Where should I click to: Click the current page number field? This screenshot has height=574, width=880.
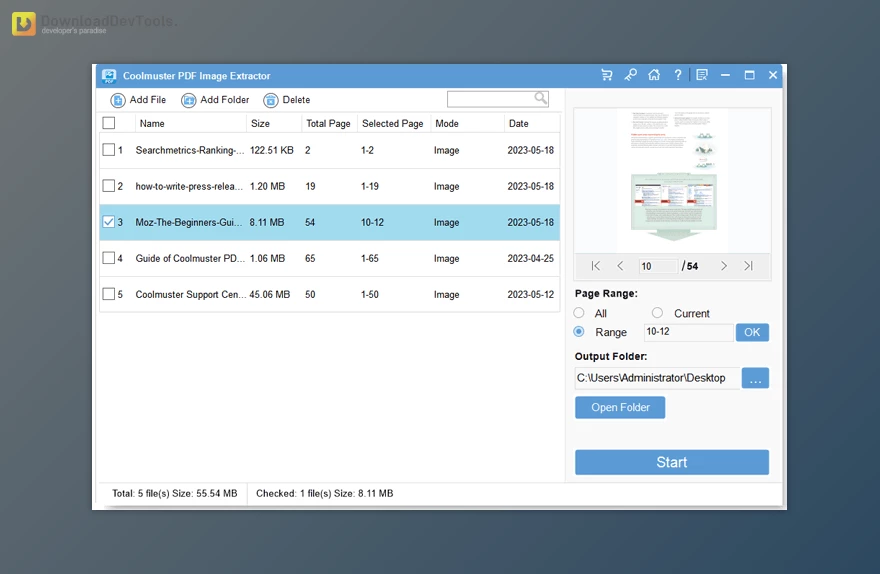click(658, 266)
